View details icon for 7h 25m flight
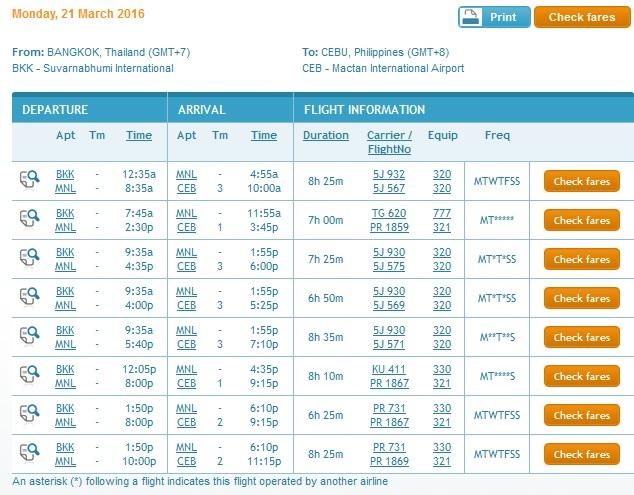This screenshot has width=634, height=495. 30,258
